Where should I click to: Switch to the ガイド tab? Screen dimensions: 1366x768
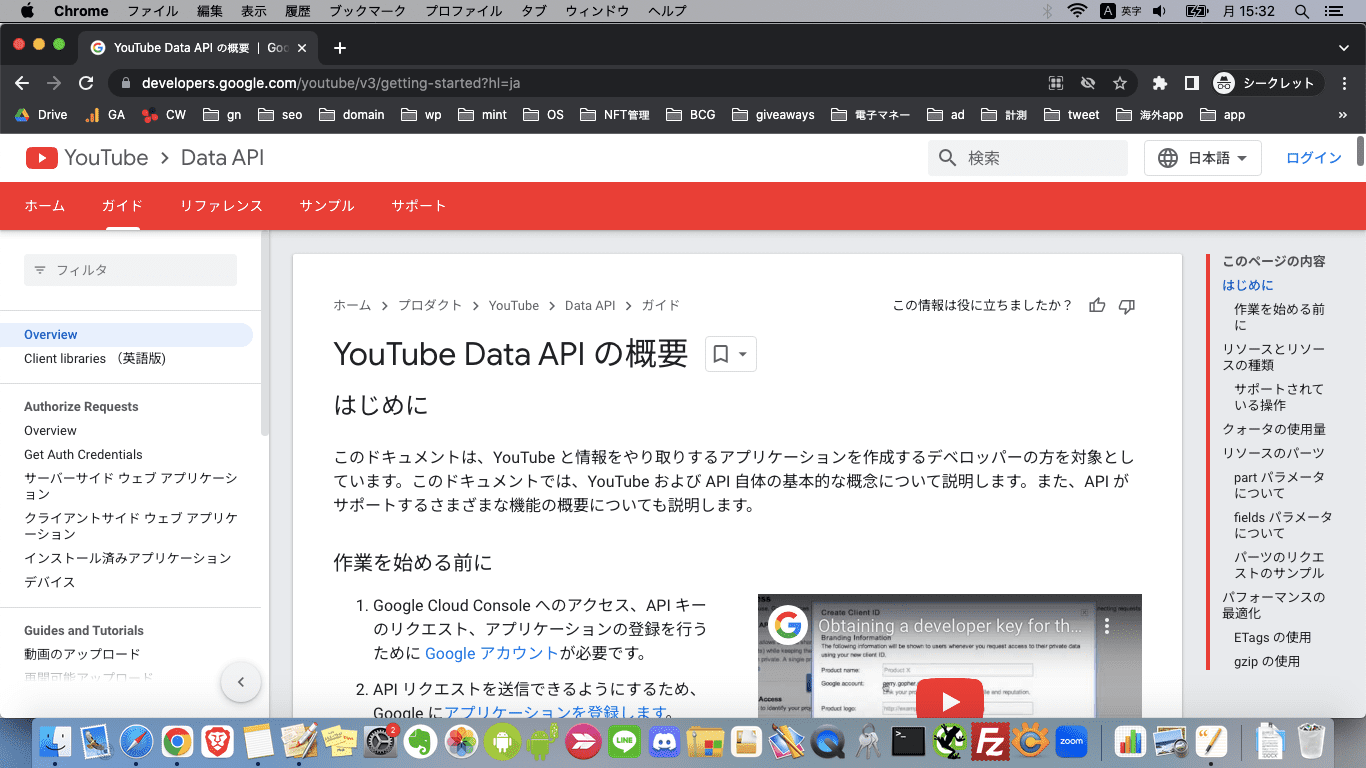pos(122,206)
